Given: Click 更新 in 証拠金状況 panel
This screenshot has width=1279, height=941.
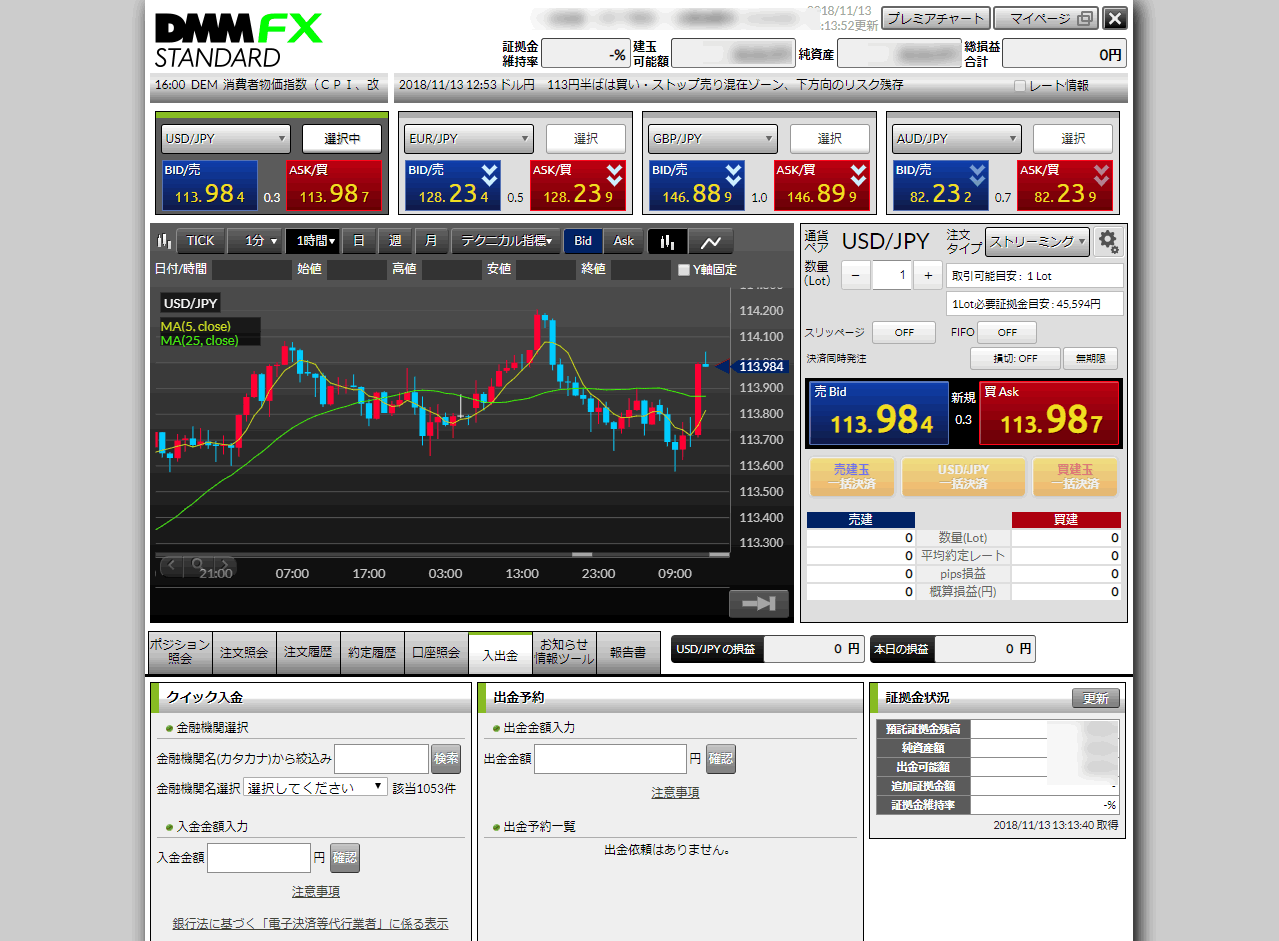Looking at the screenshot, I should point(1096,698).
